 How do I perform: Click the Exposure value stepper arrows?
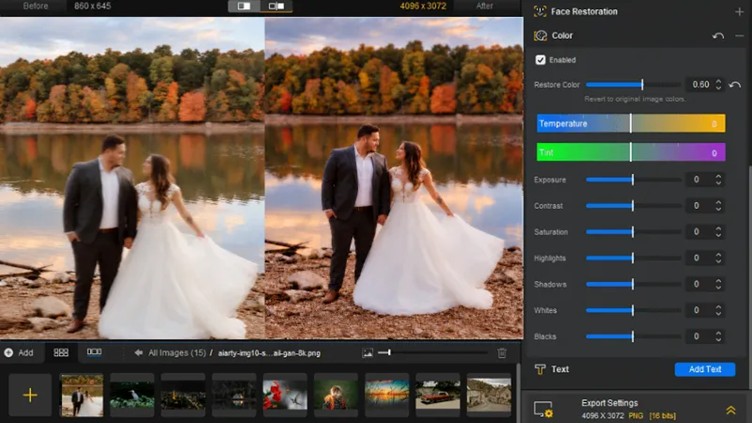[x=718, y=180]
